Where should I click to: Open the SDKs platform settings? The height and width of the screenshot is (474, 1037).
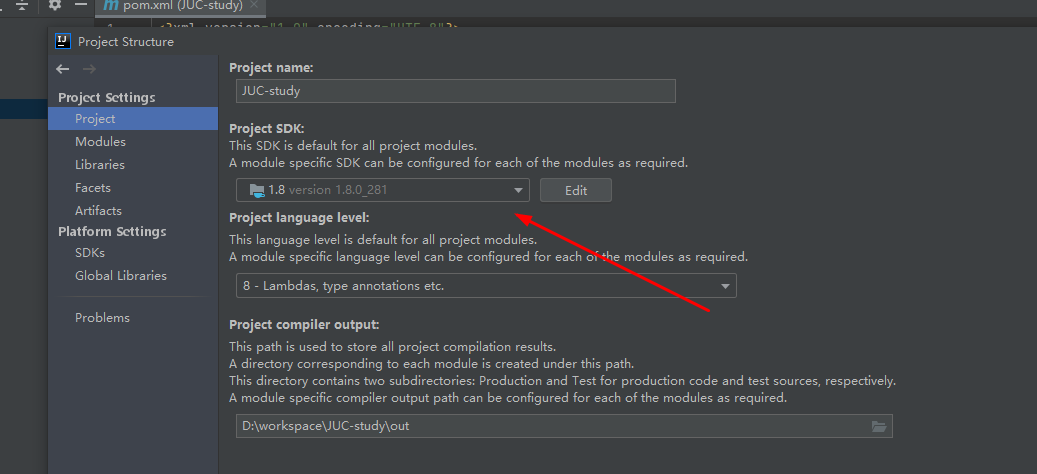[x=90, y=253]
